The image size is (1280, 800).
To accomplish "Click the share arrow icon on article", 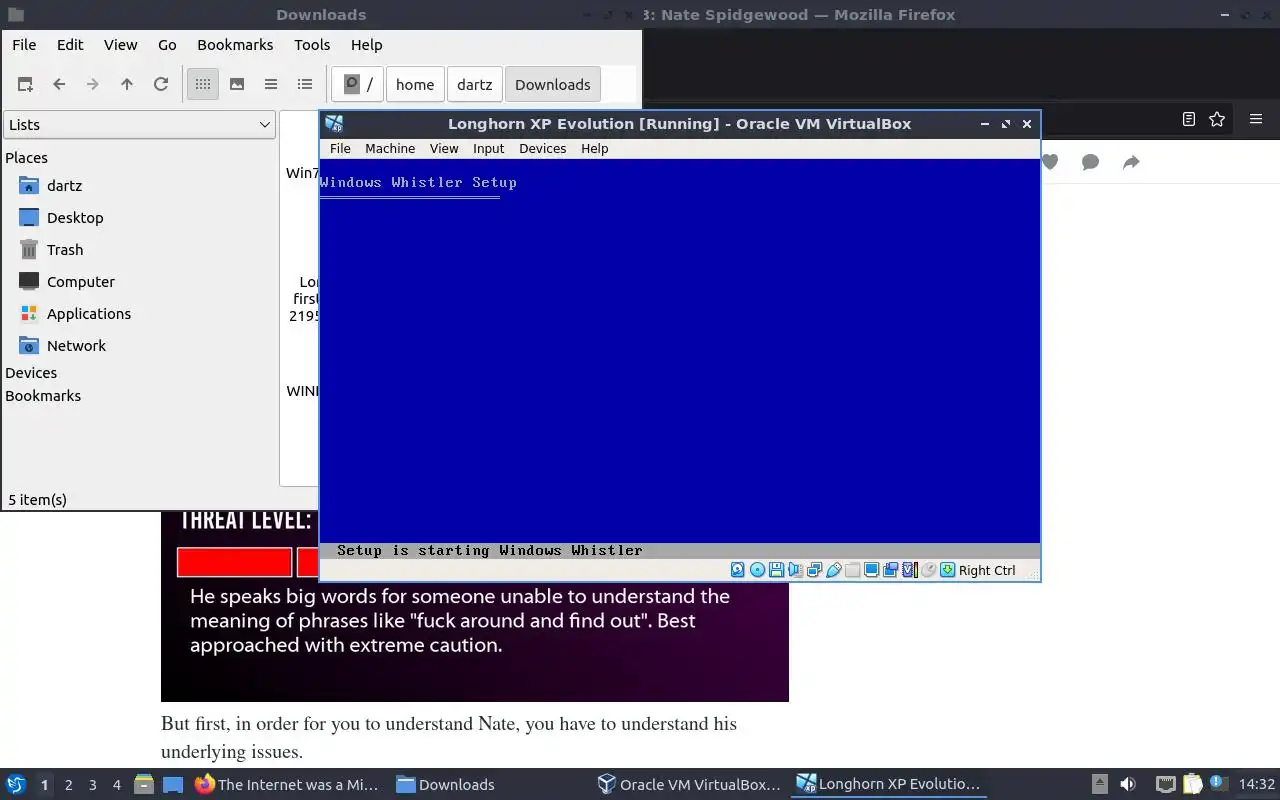I will pos(1131,162).
